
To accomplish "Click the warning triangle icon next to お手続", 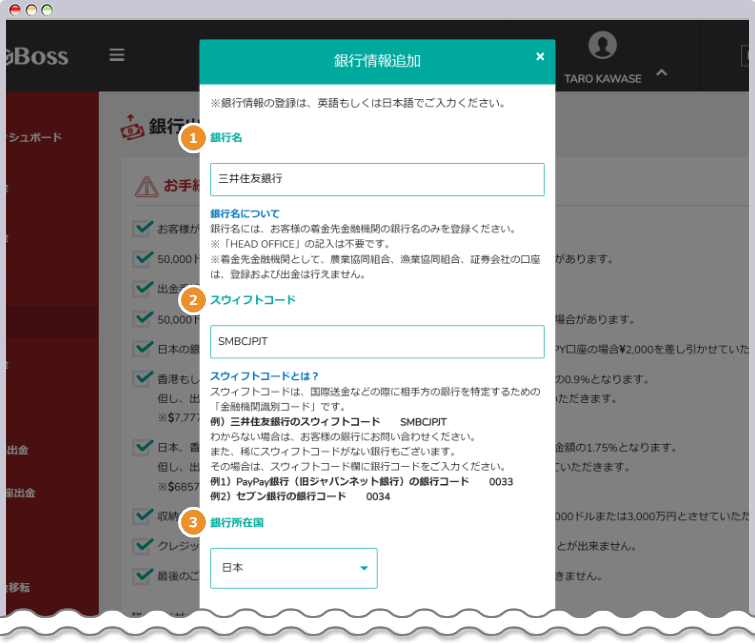I will point(146,186).
